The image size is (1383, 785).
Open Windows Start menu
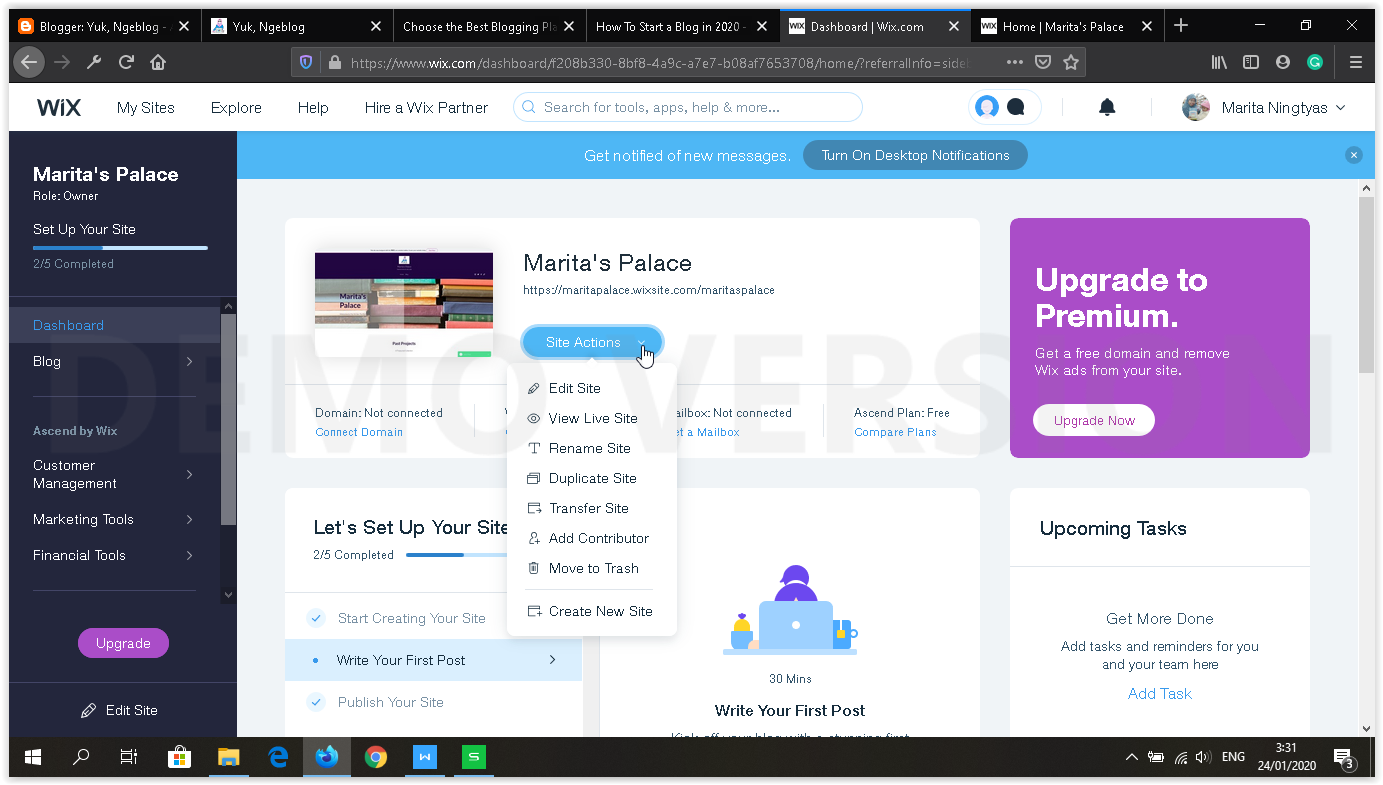tap(33, 757)
